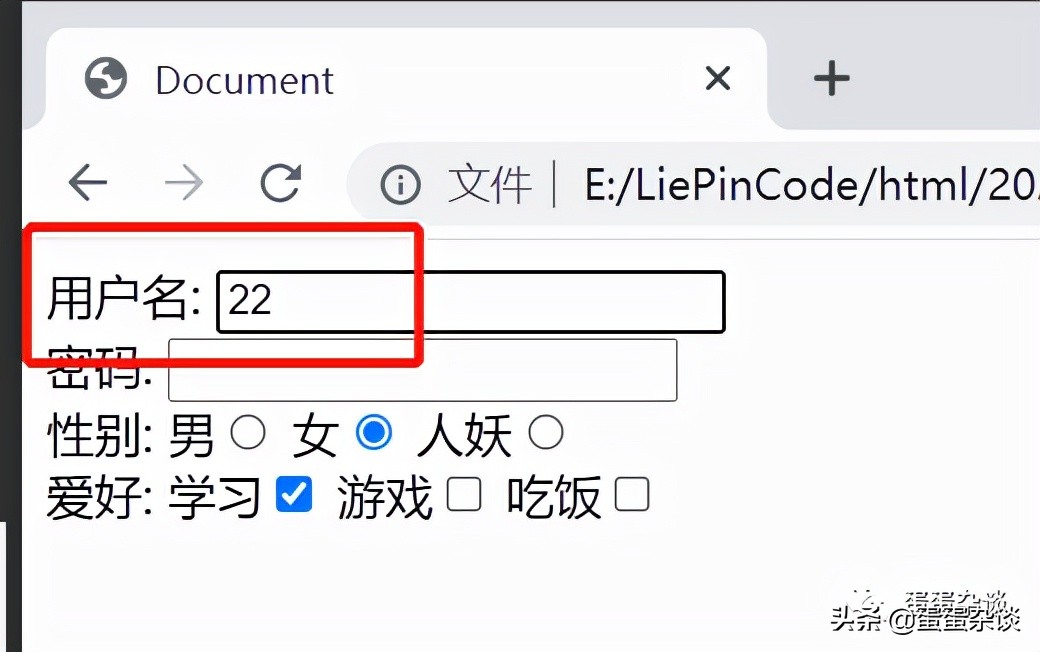Select the 女 radio button
The image size is (1040, 652).
click(374, 432)
